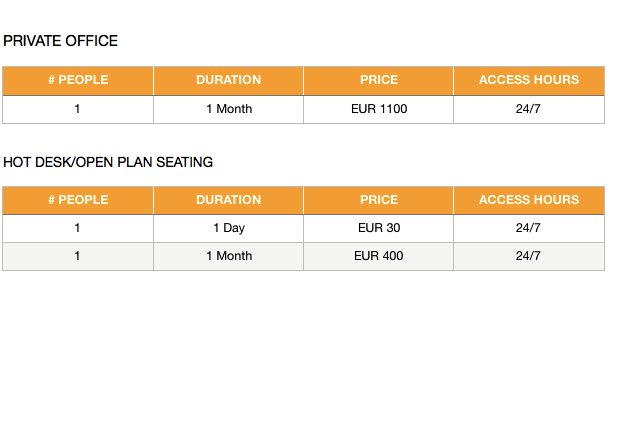
Task: Select the PRICE header in Hot Desk table
Action: tap(379, 200)
